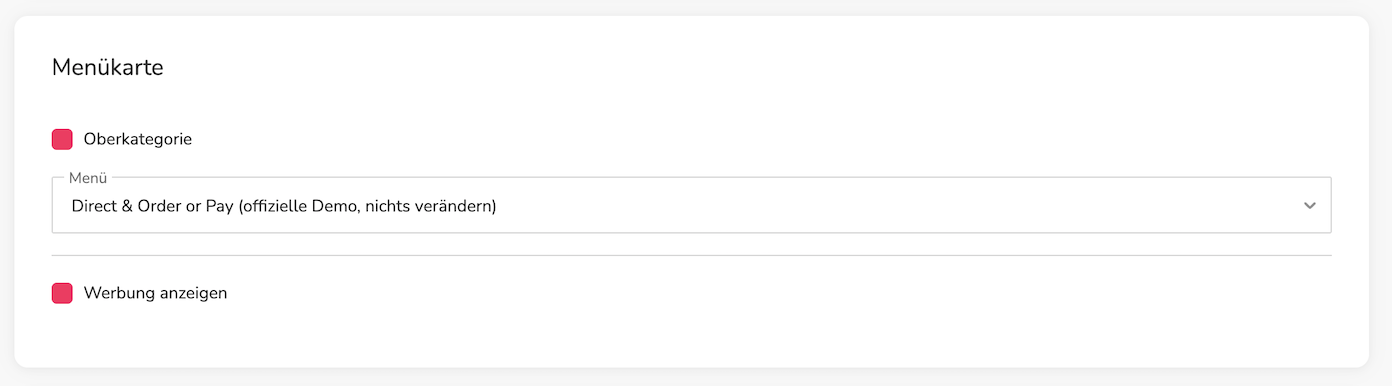This screenshot has height=386, width=1392.
Task: Click the Werbung anzeigen label text
Action: [x=156, y=293]
